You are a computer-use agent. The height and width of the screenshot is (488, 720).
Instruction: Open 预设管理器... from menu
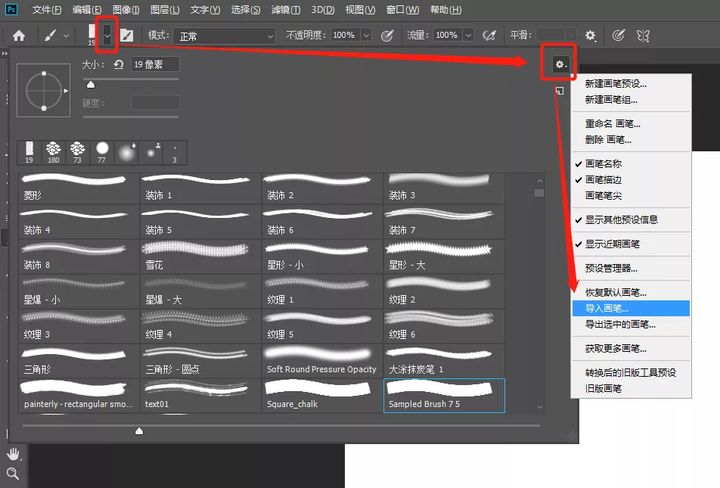(631, 268)
